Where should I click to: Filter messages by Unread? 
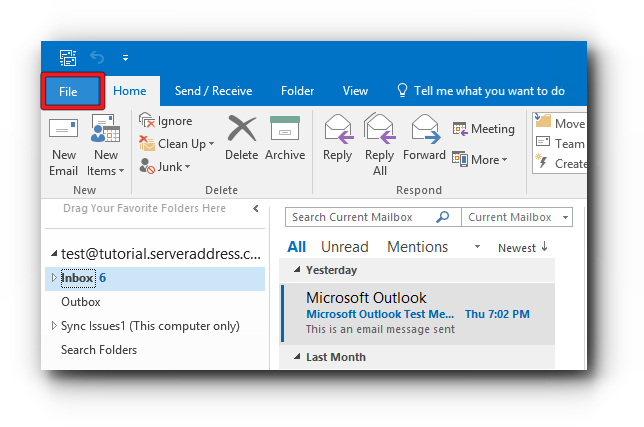[x=345, y=247]
